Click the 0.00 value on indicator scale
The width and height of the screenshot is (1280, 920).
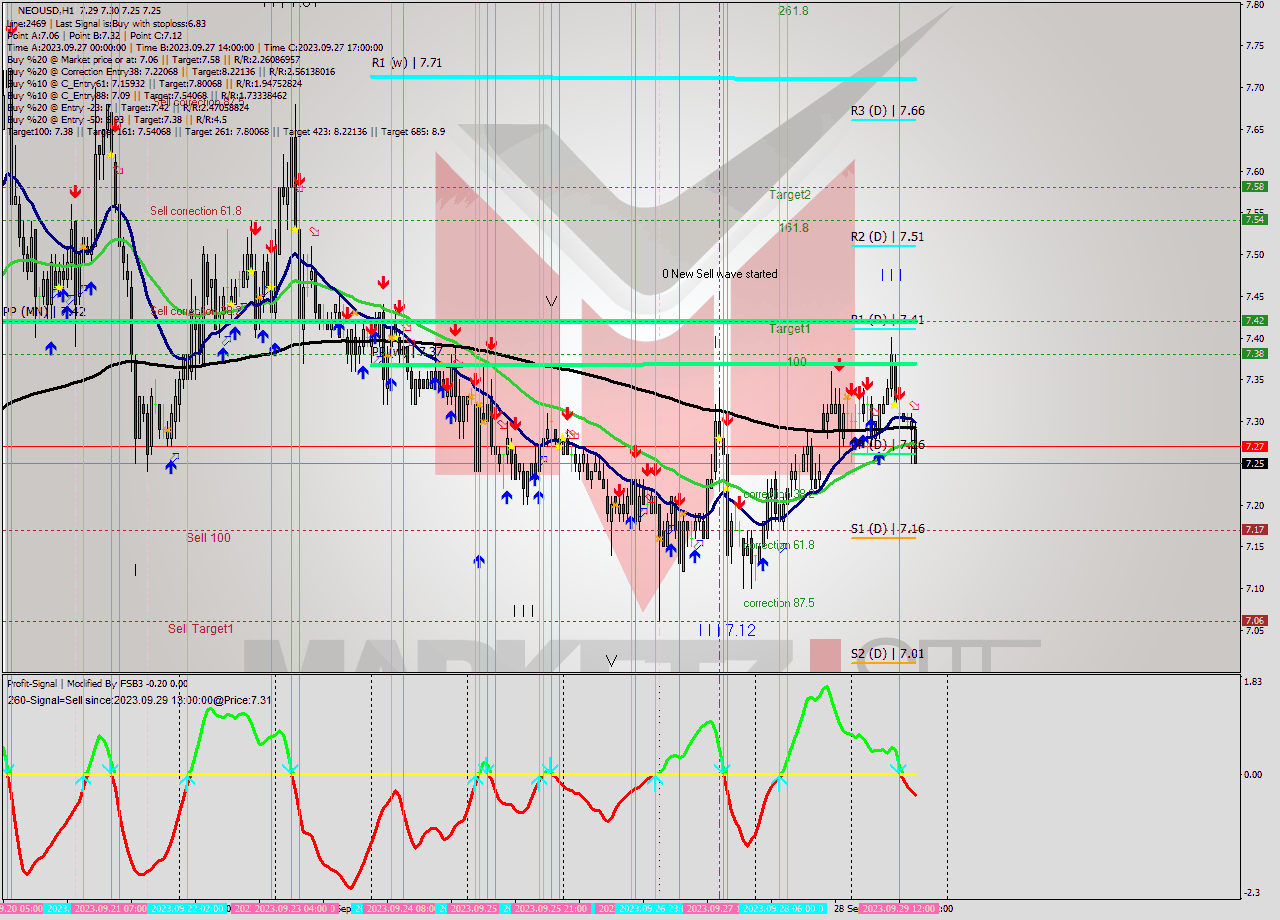pos(1254,774)
